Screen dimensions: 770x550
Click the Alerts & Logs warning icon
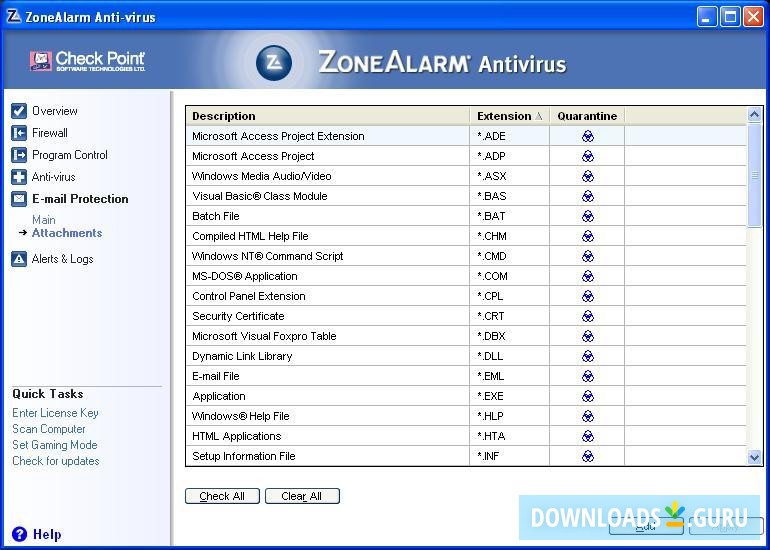[x=19, y=259]
